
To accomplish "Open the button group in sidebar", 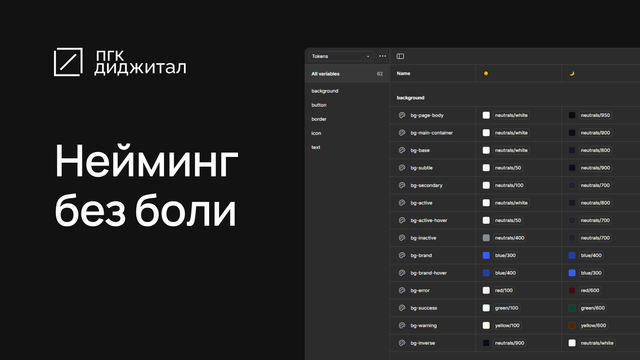I will [x=319, y=105].
